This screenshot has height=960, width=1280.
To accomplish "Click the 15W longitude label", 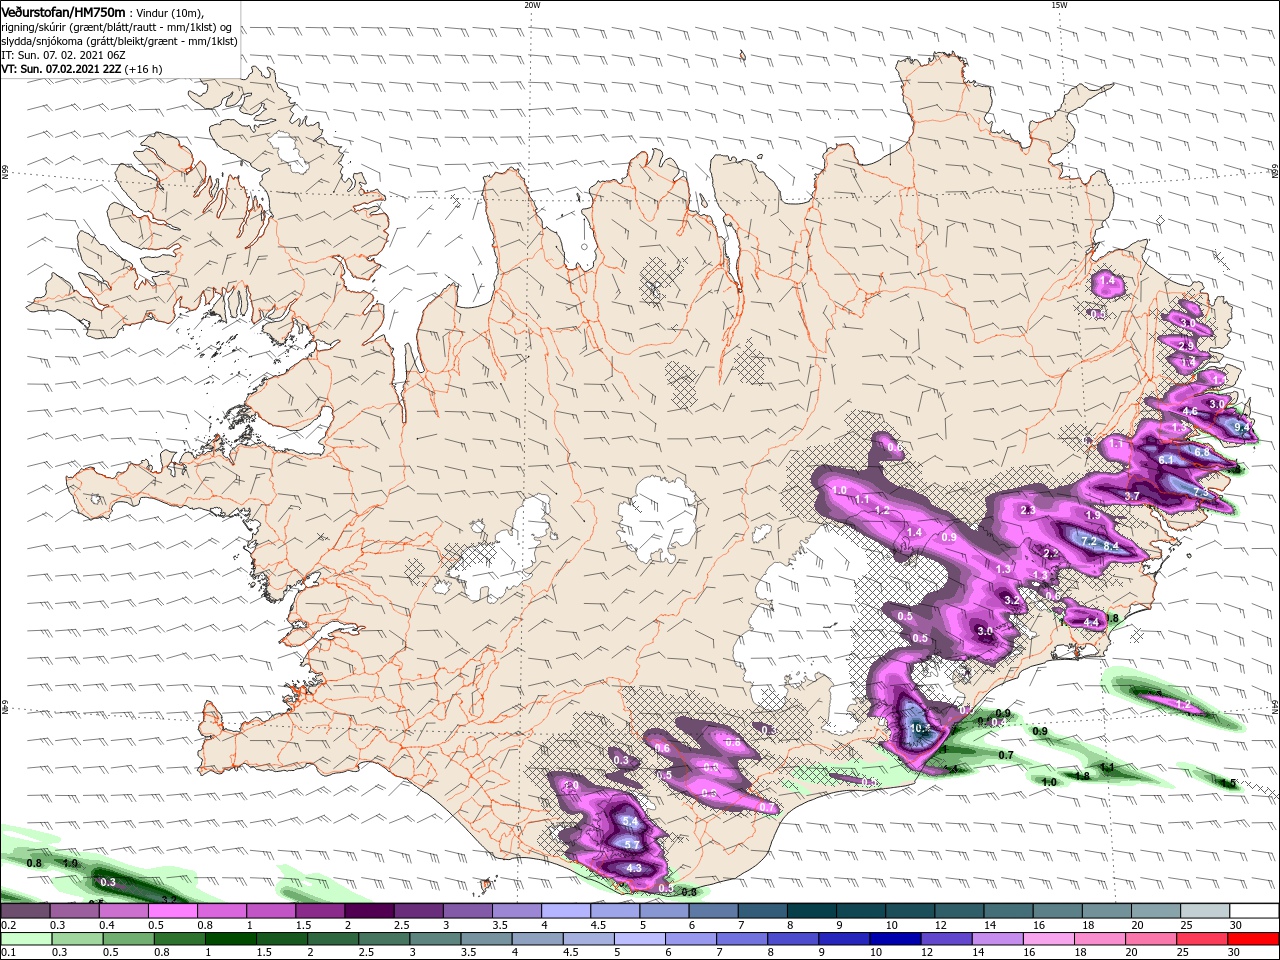I will click(x=1059, y=5).
